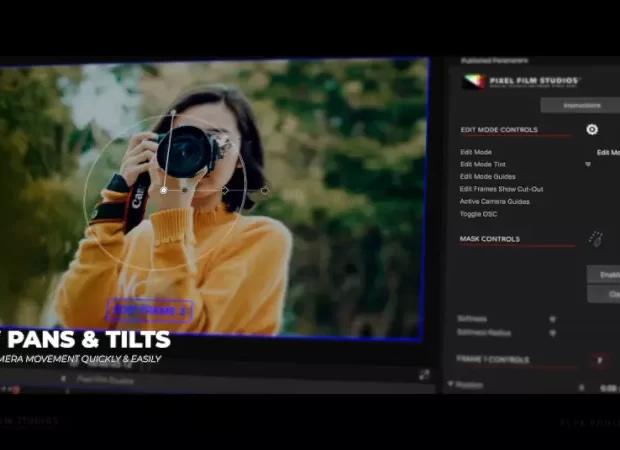
Task: Open the Instructions button
Action: [580, 106]
